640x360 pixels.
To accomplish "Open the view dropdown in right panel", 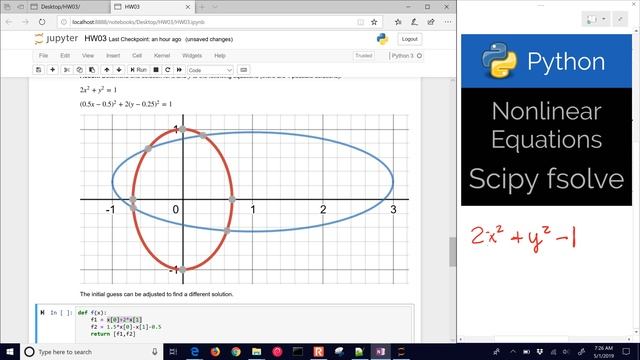I will 596,19.
